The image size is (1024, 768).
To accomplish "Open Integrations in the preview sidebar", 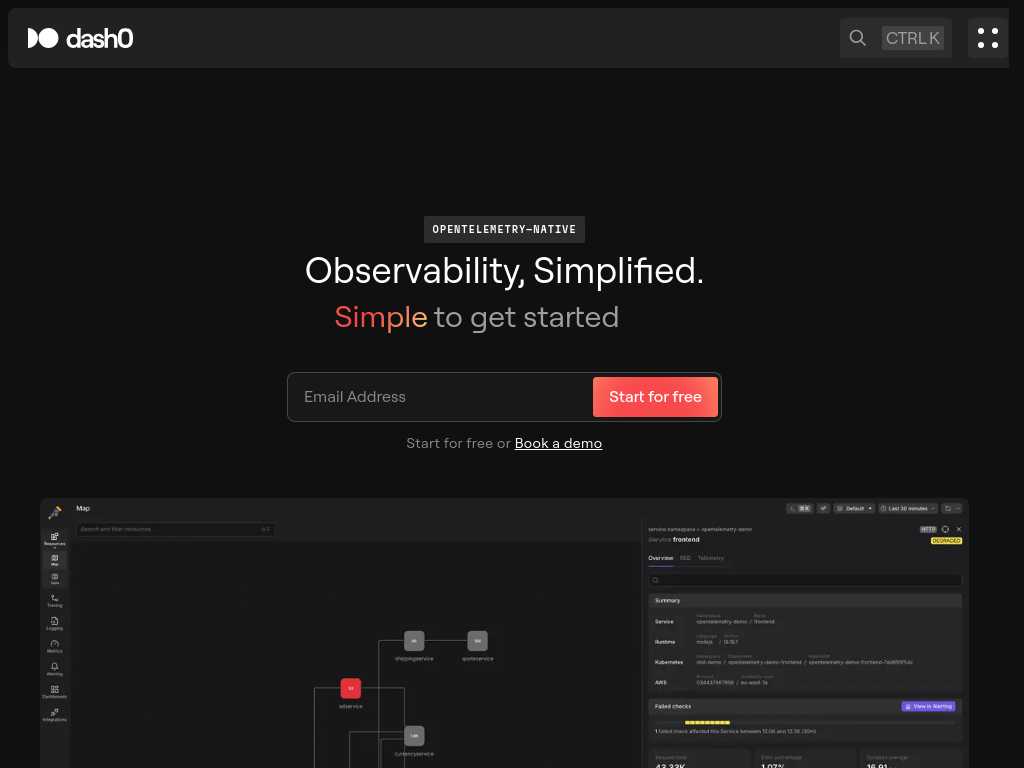I will click(x=55, y=714).
